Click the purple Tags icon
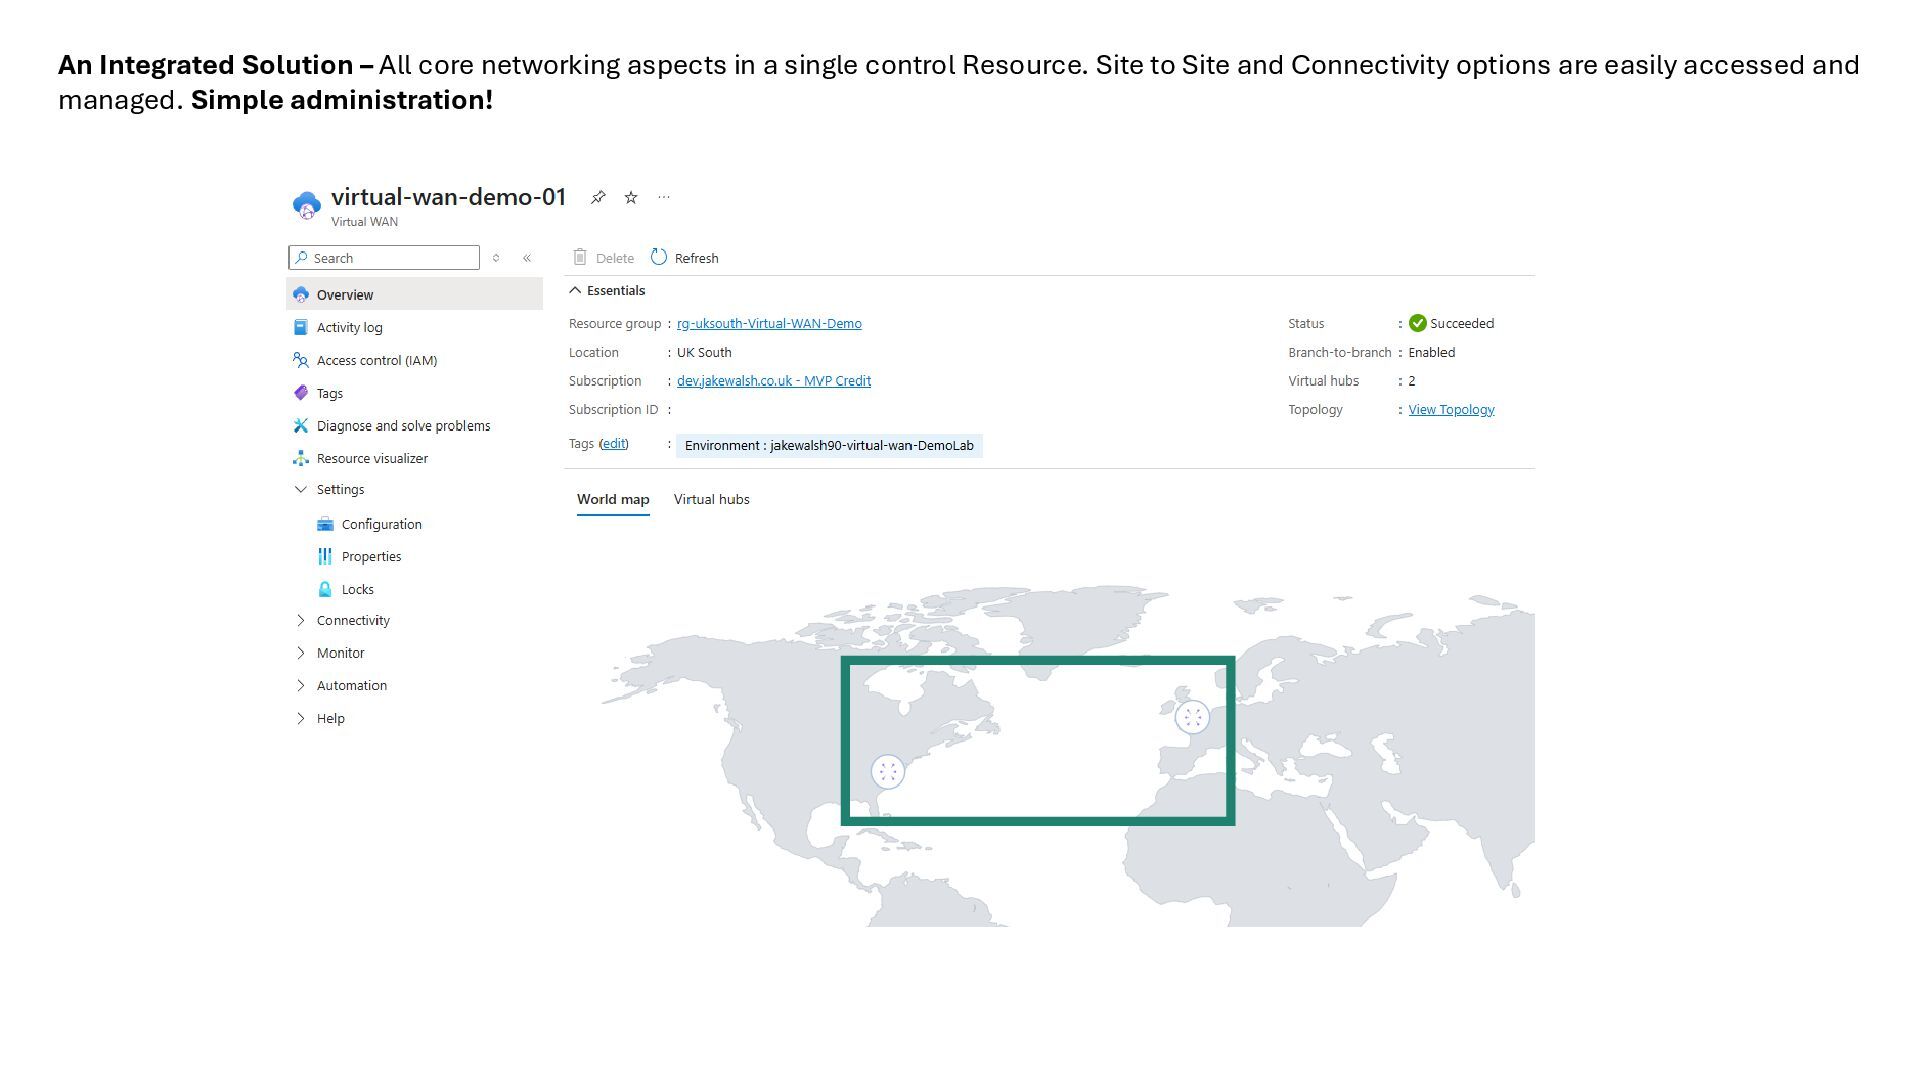The image size is (1920, 1080). click(301, 393)
